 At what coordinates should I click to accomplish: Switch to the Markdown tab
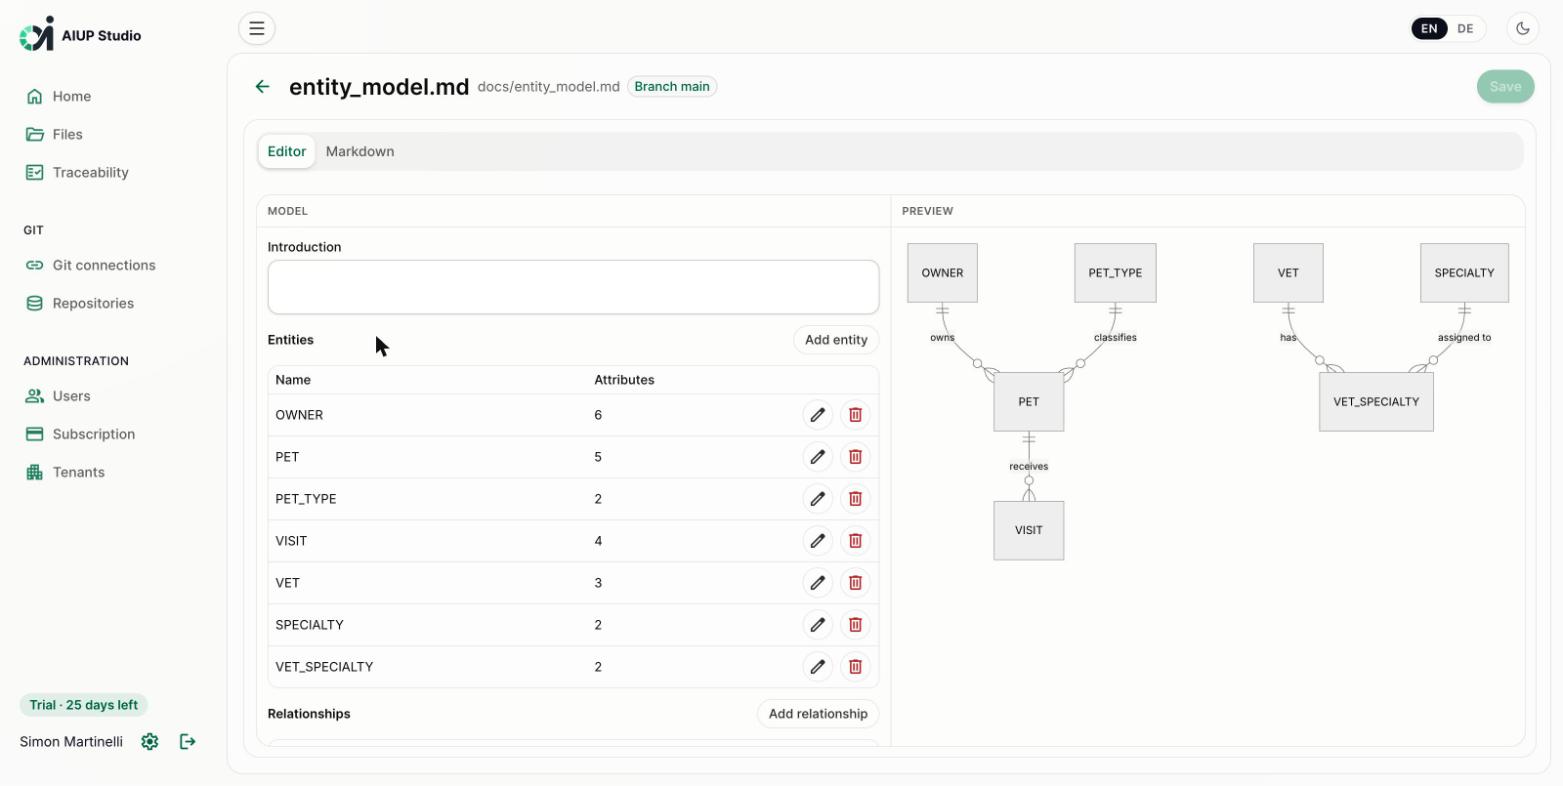tap(360, 151)
